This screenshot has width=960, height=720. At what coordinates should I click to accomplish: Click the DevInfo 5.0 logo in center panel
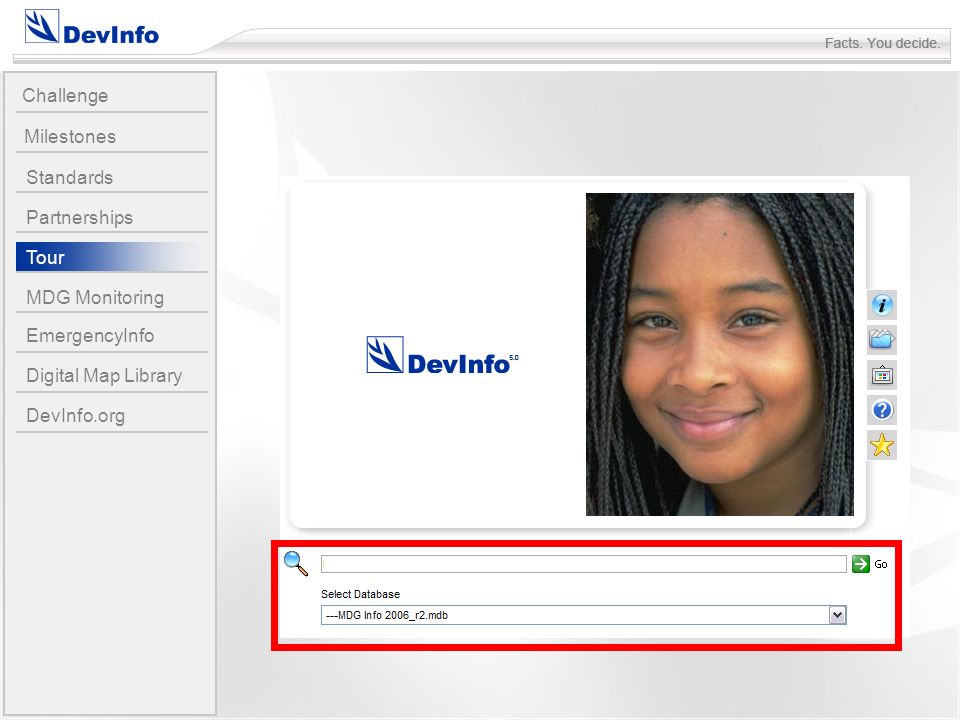[x=442, y=355]
